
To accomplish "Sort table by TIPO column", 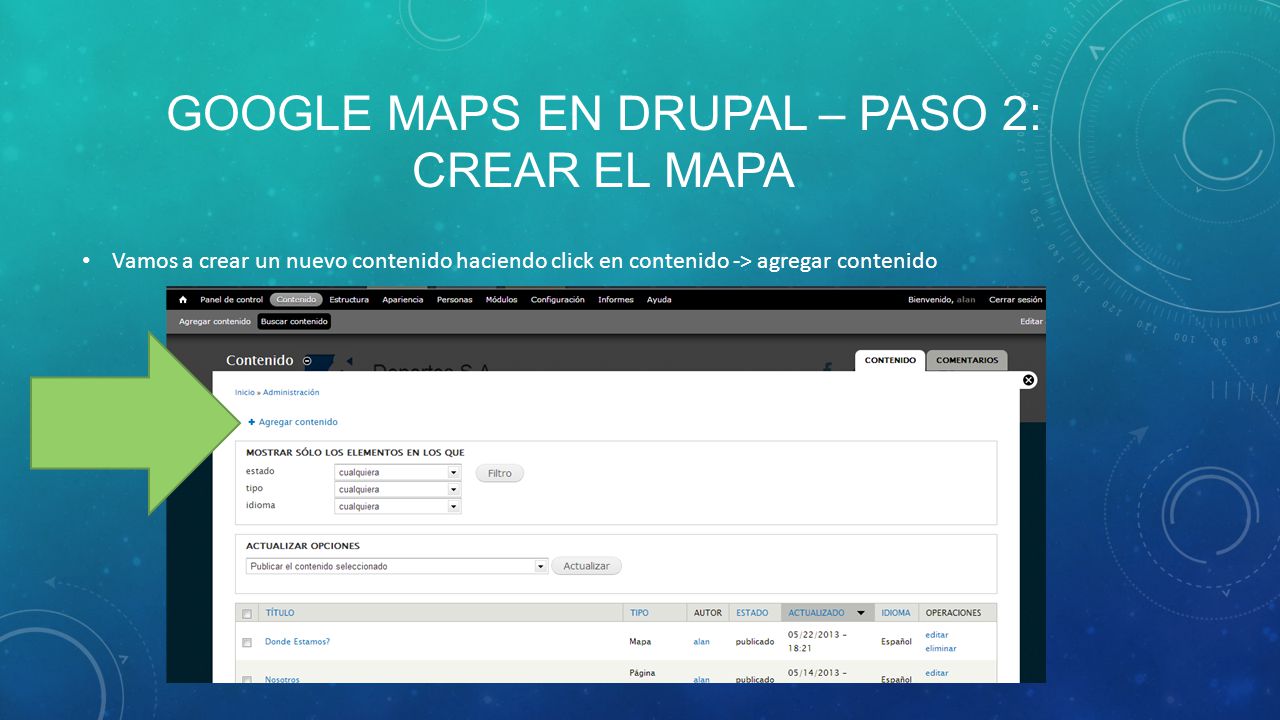I will (x=639, y=613).
